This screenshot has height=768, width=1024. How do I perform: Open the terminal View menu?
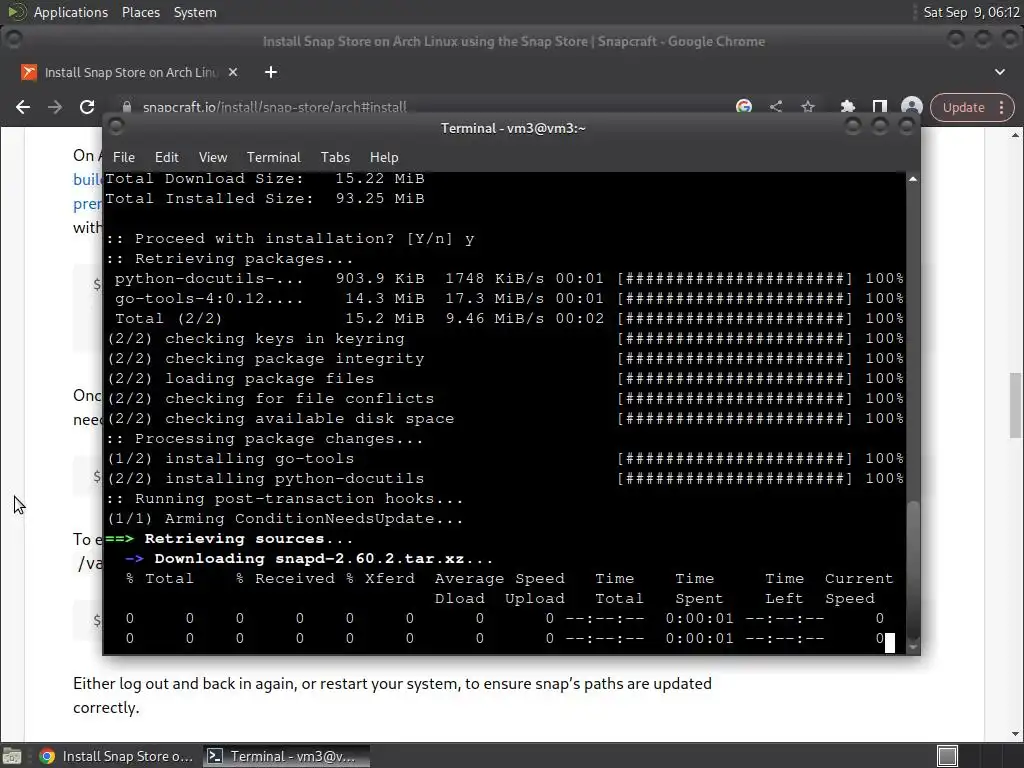[x=213, y=157]
